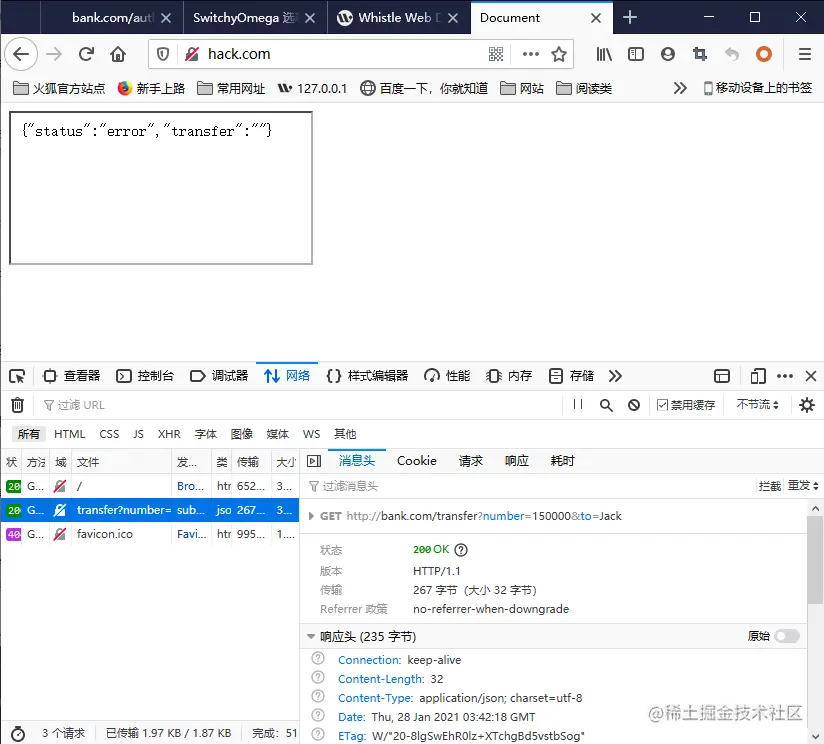Screen dimensions: 824x744
Task: Switch to the Console (控制台) tab
Action: pos(145,376)
